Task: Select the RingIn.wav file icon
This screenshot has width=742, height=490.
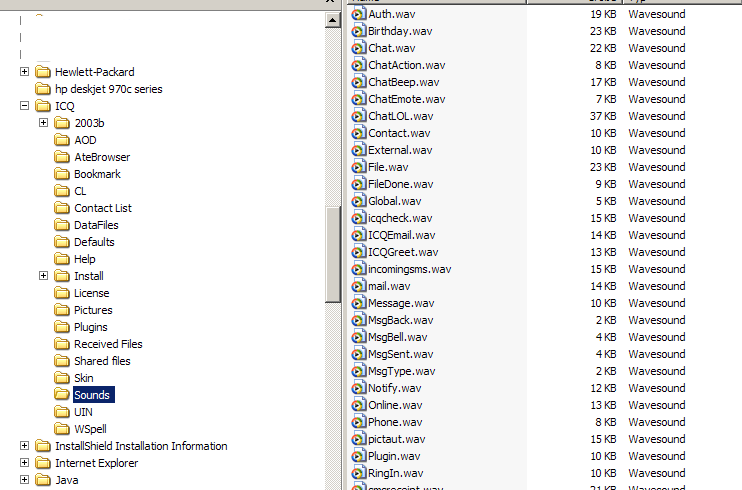Action: (359, 473)
